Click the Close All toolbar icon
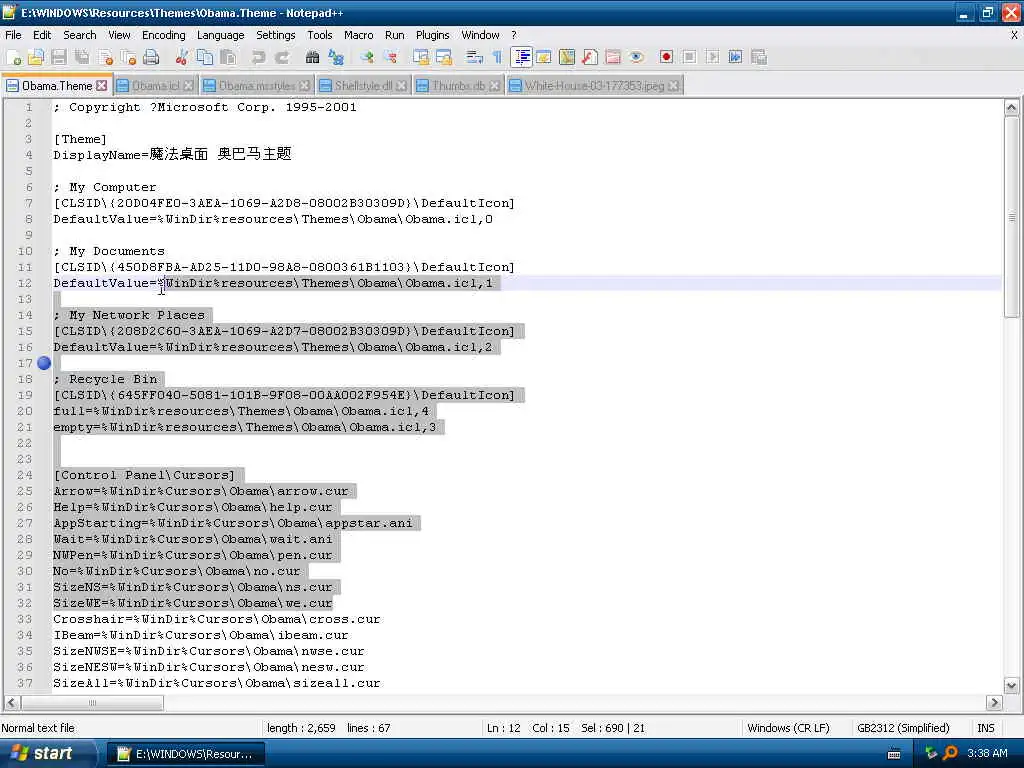This screenshot has height=768, width=1024. click(x=128, y=57)
